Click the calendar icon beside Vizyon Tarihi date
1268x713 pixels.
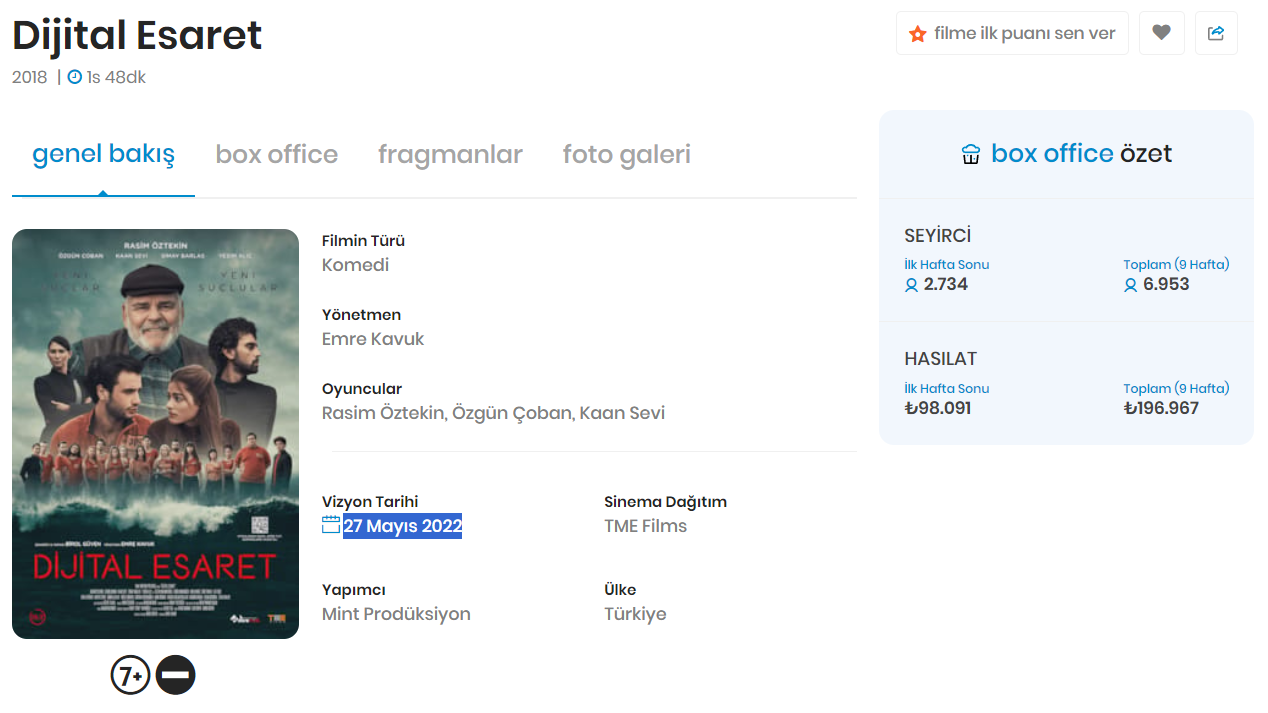click(331, 525)
